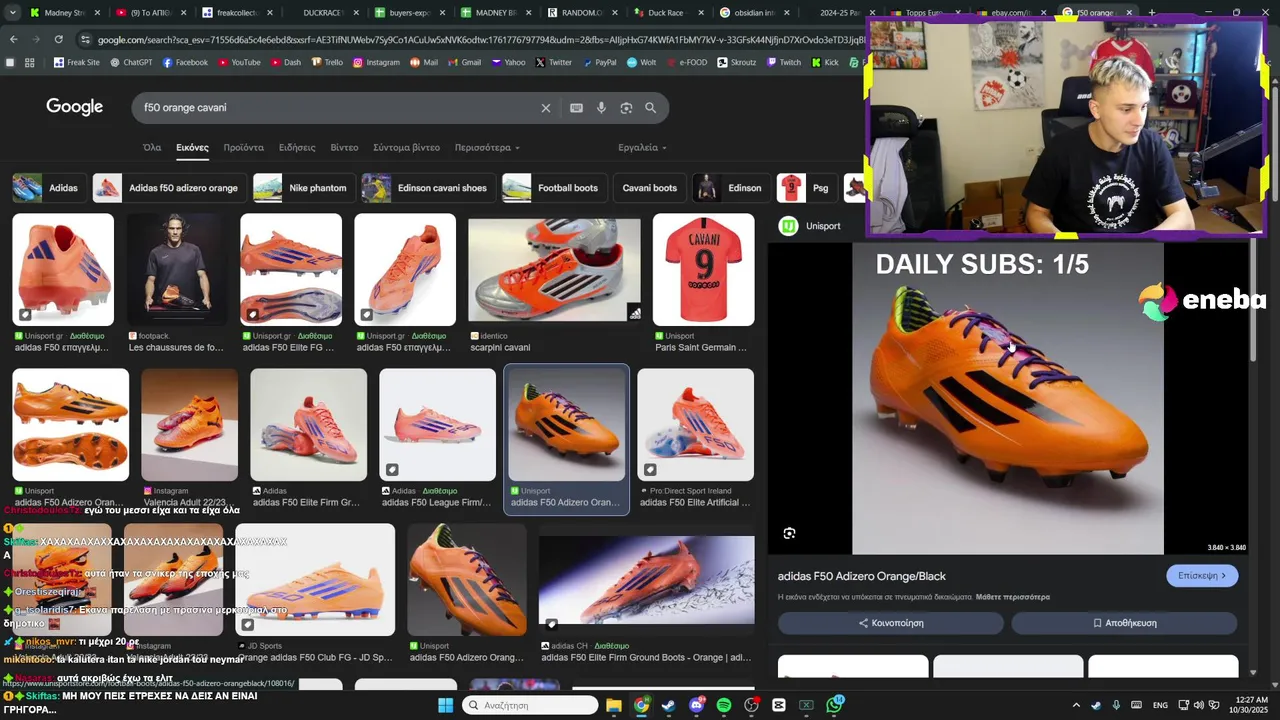Open the adidas F50 League Firm thumbnail

pos(437,425)
